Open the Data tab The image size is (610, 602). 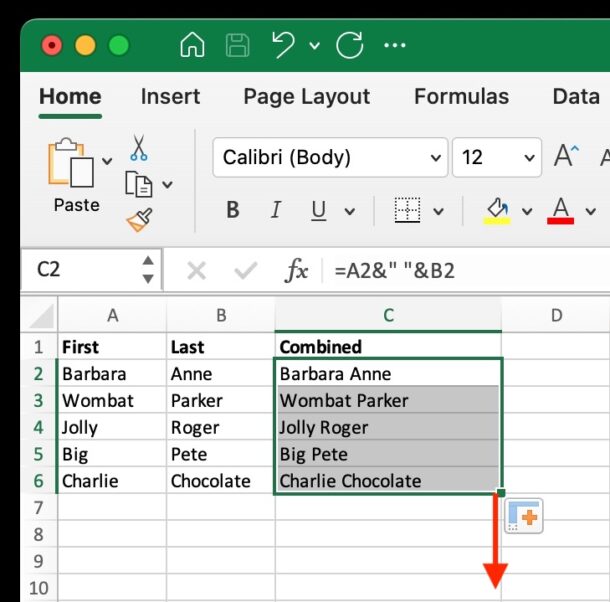click(x=576, y=97)
